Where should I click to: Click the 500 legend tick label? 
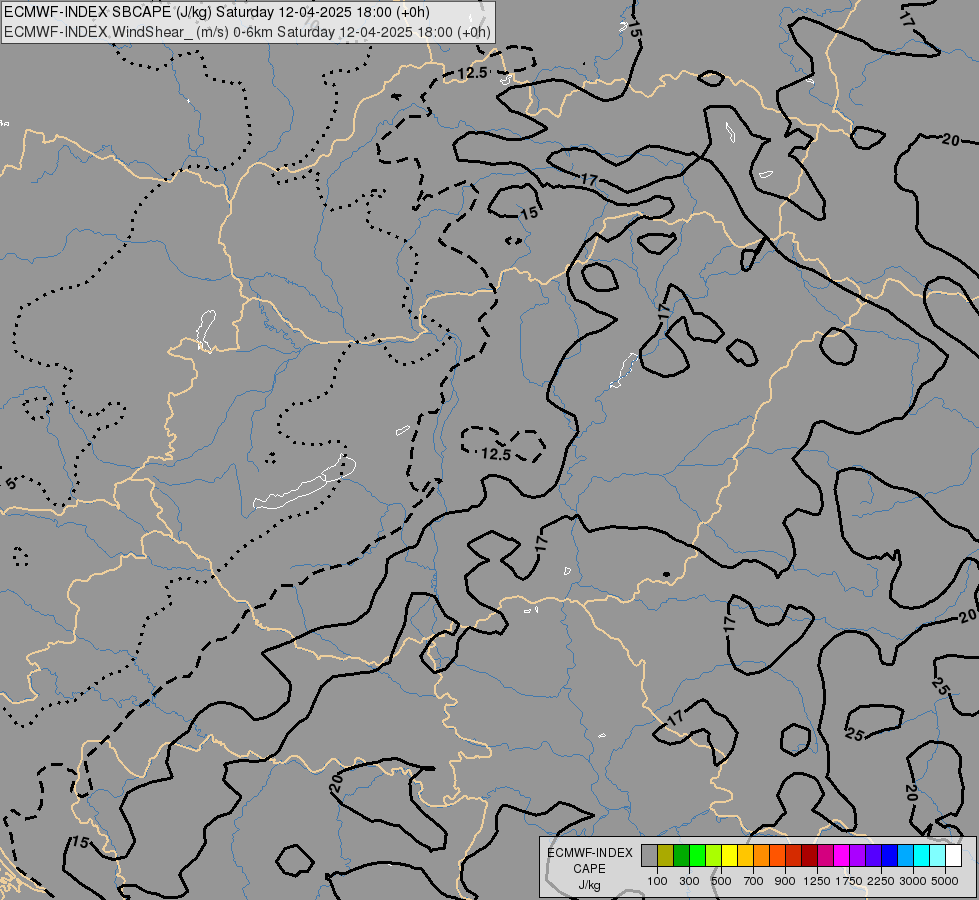722,881
